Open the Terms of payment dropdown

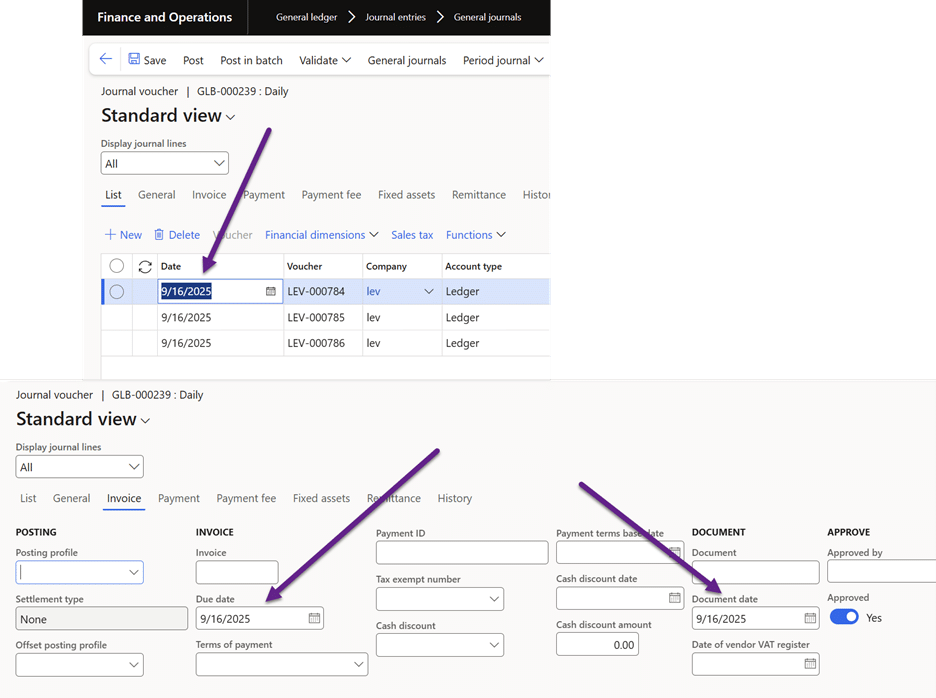coord(359,664)
